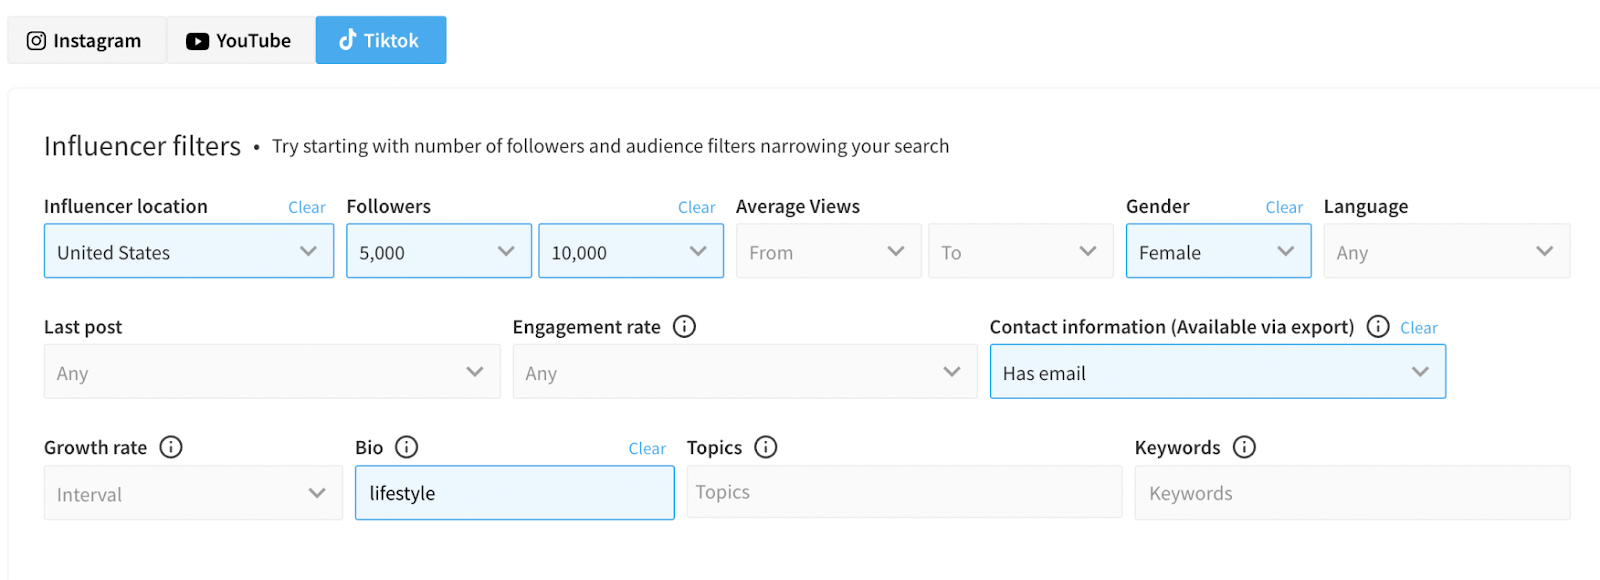
Task: Clear the Followers filter
Action: click(696, 208)
